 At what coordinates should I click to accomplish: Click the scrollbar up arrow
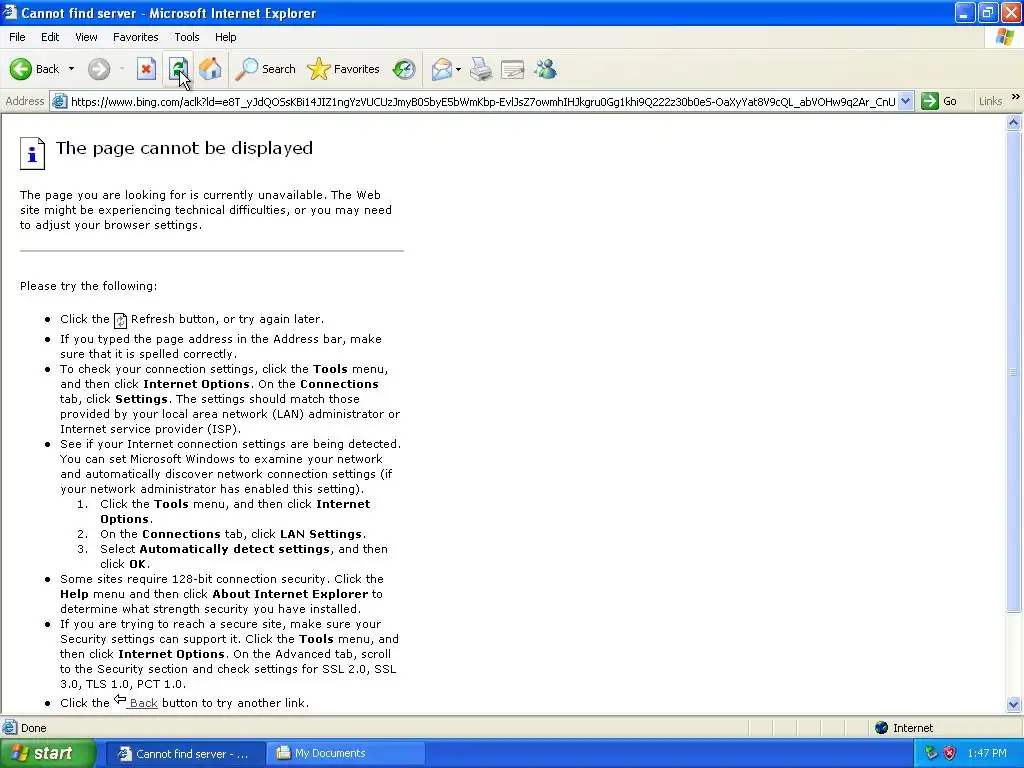coord(1014,122)
